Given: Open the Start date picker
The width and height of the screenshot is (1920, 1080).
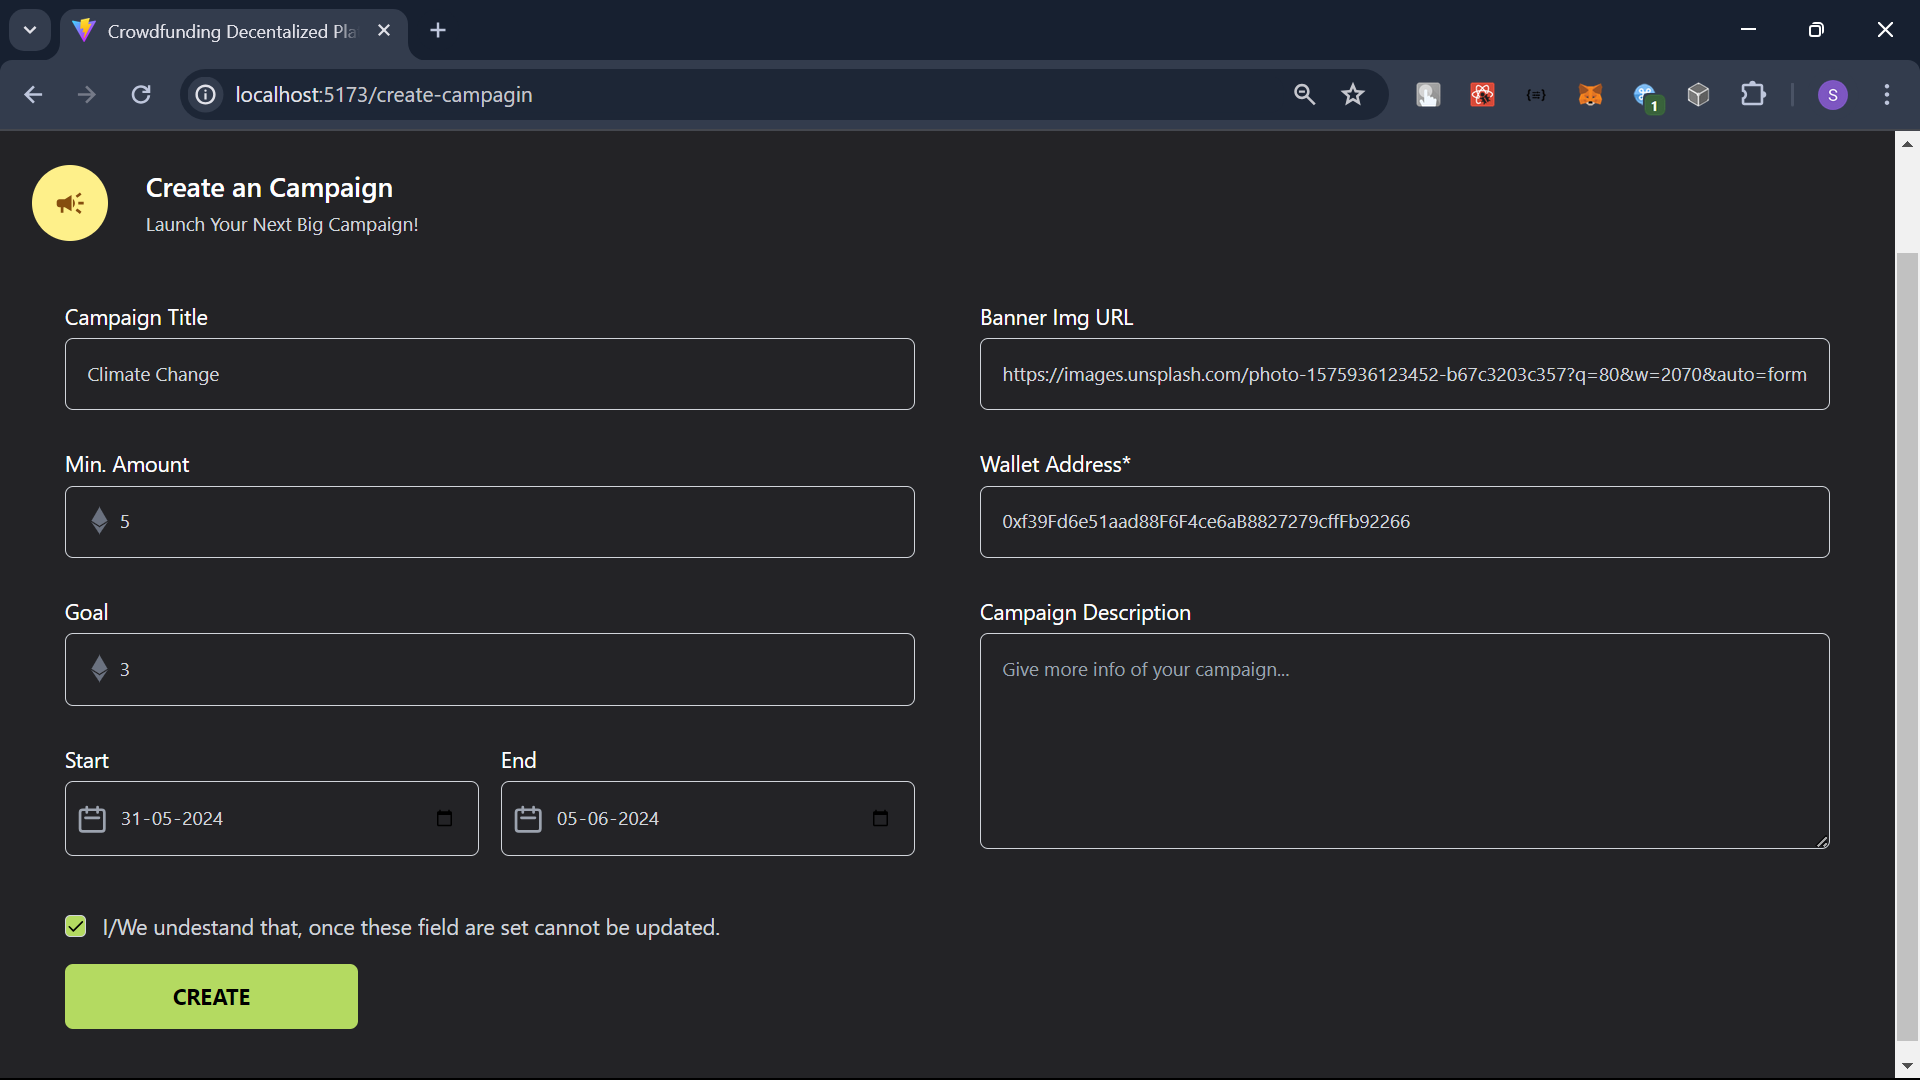Looking at the screenshot, I should tap(445, 818).
